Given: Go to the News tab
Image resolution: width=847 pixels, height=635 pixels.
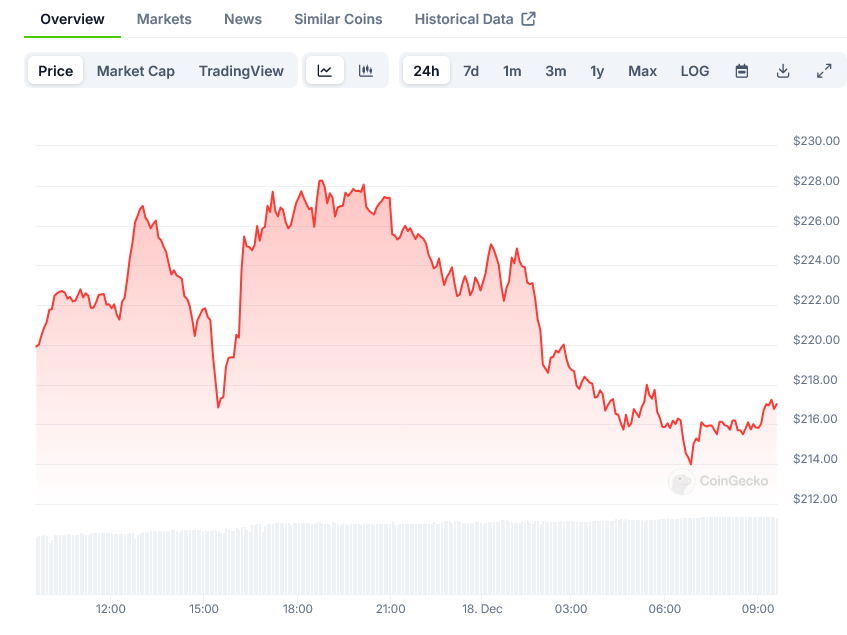Looking at the screenshot, I should [x=243, y=19].
